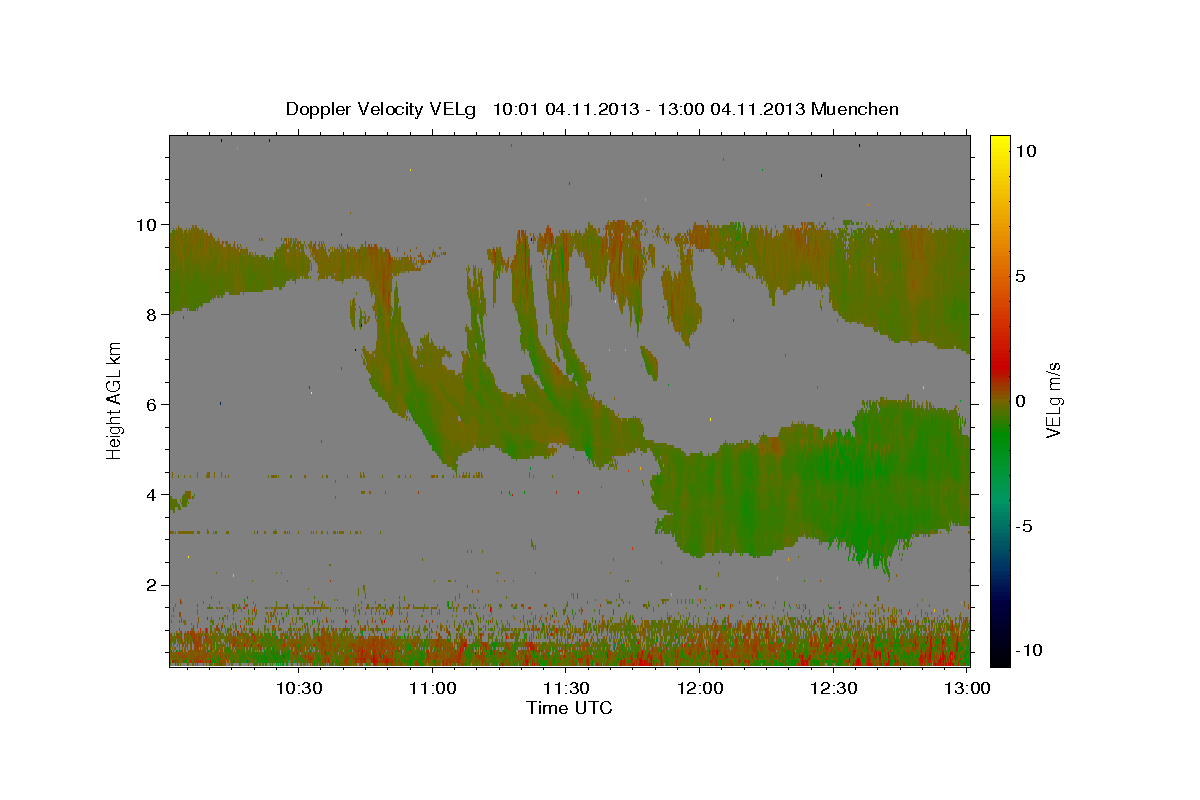Click the '11:30' time axis label
Image resolution: width=1200 pixels, height=800 pixels.
(566, 688)
